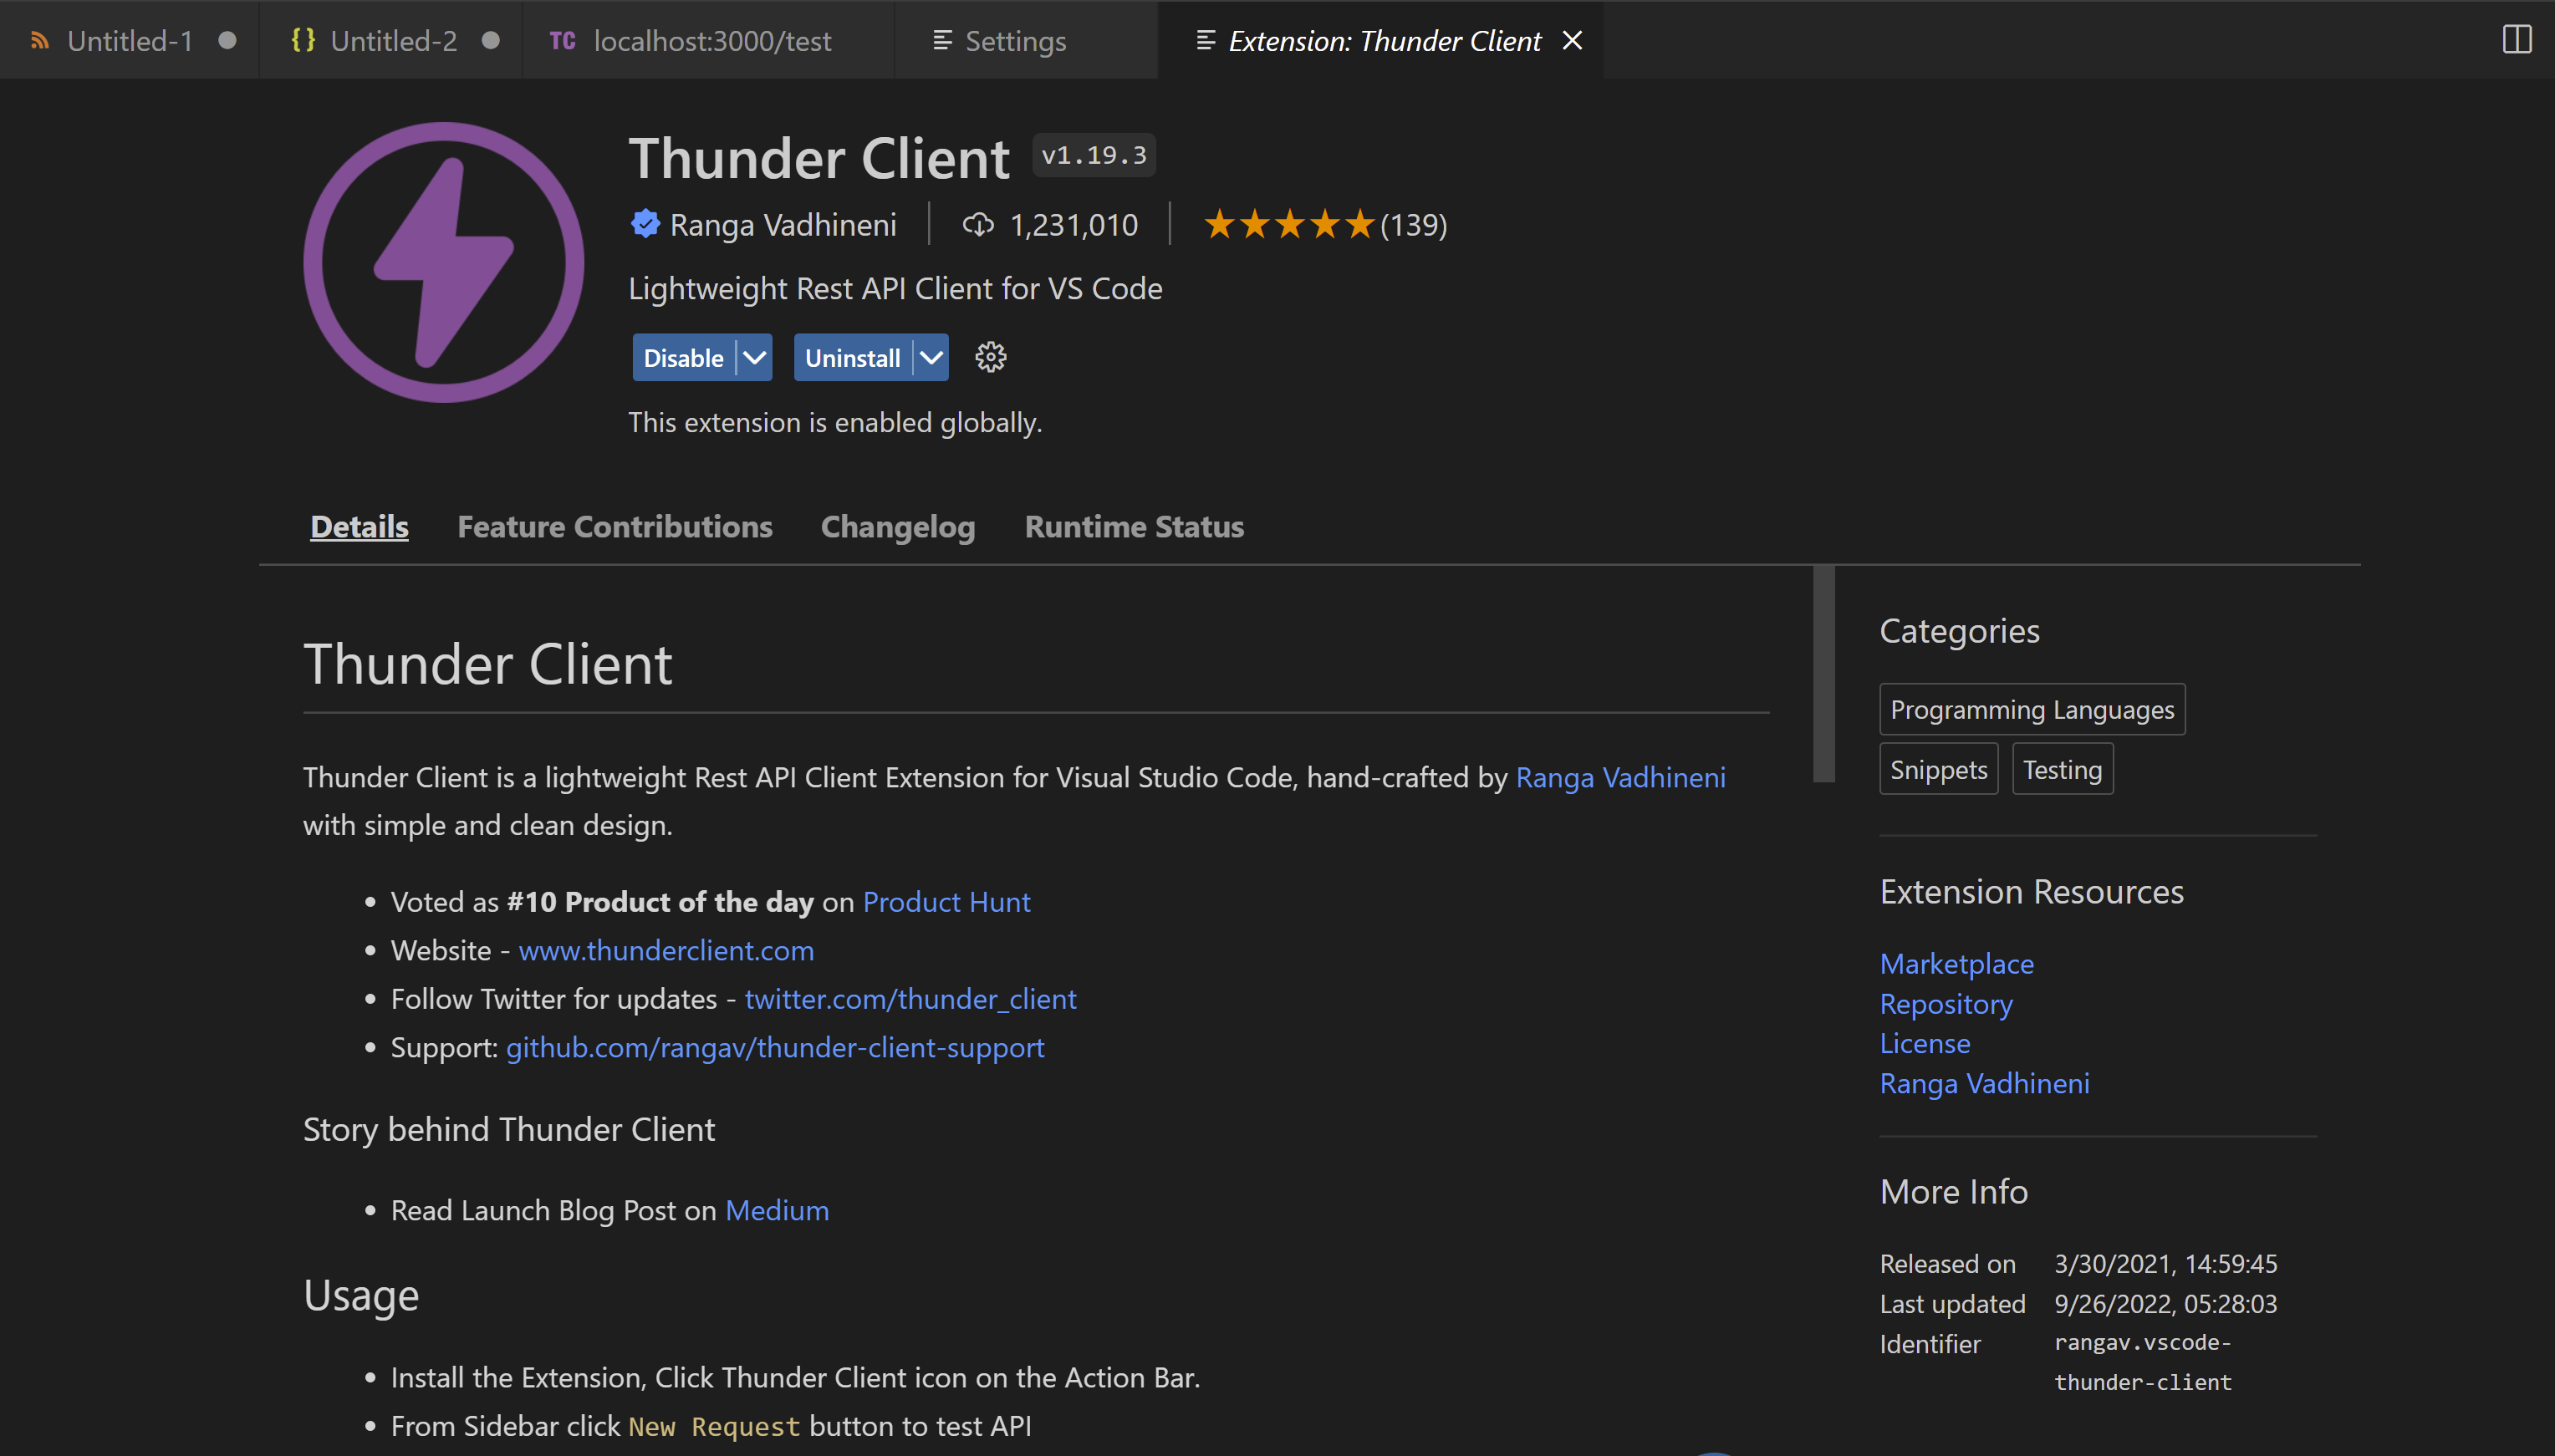This screenshot has width=2555, height=1456.
Task: Visit the www.thunderclient.com link
Action: tap(666, 950)
